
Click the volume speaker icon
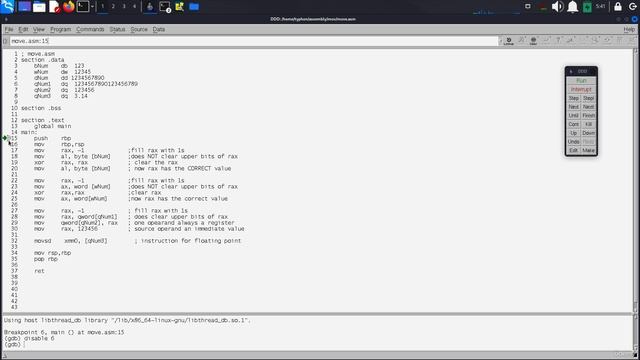pyautogui.click(x=557, y=7)
